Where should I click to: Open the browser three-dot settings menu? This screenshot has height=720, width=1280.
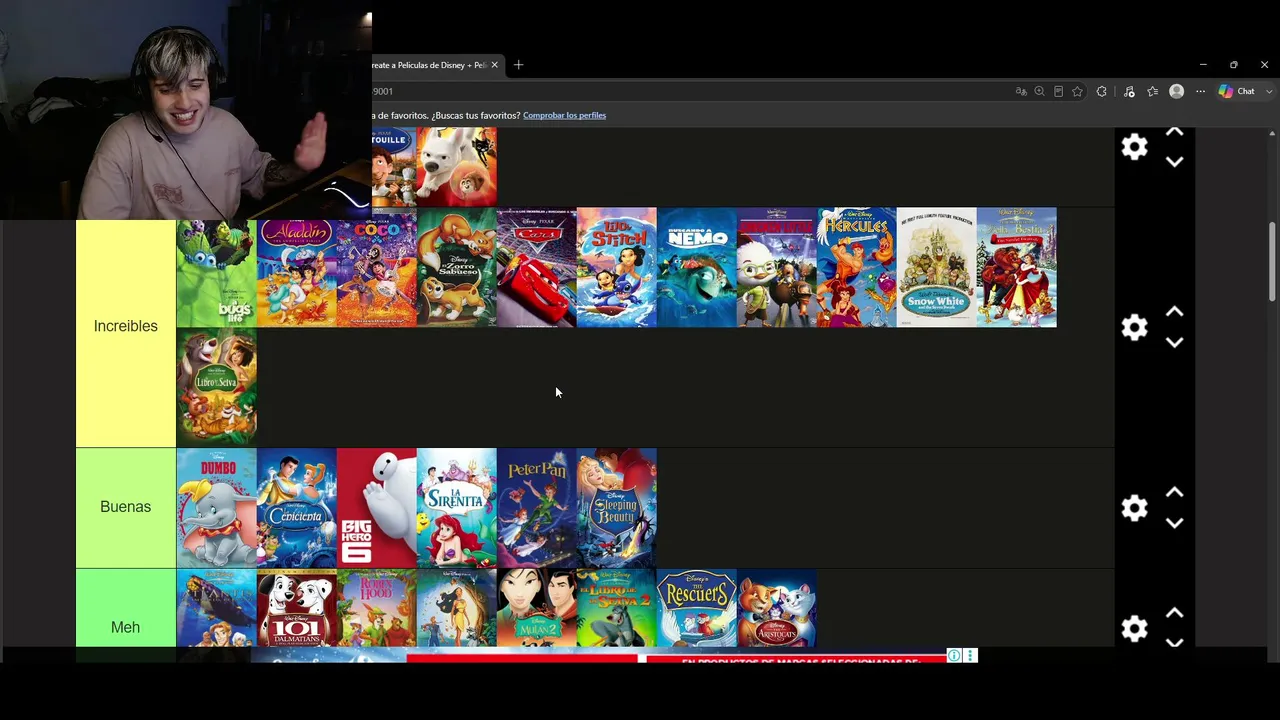point(1201,91)
